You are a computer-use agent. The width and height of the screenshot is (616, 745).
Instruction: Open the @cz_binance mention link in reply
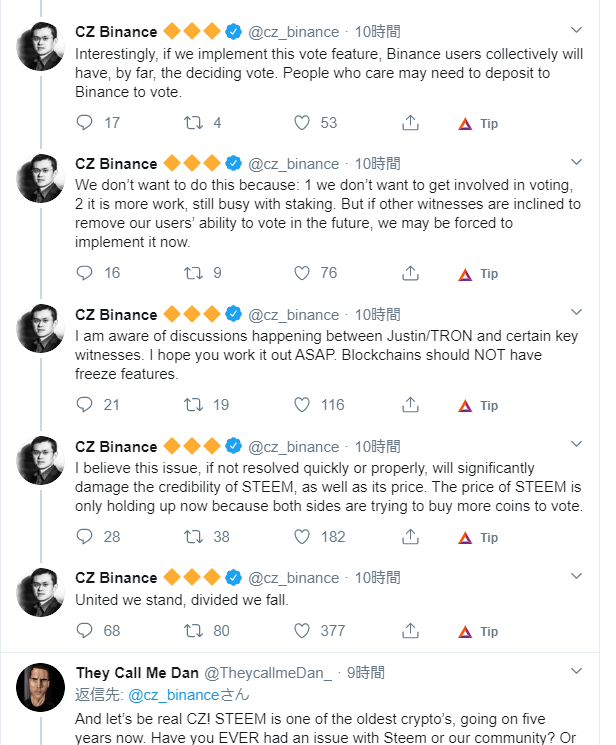pos(173,694)
